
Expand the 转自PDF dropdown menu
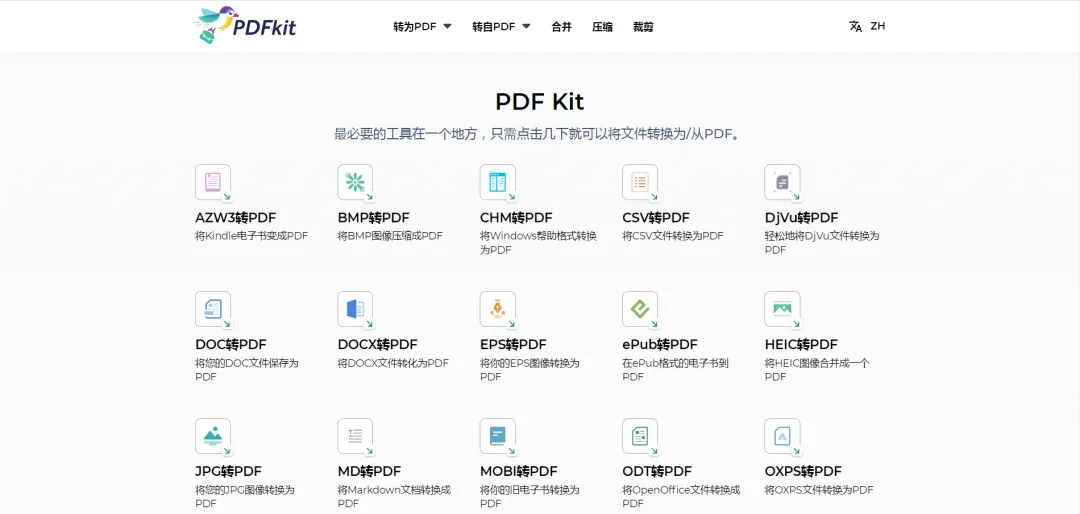(x=501, y=27)
